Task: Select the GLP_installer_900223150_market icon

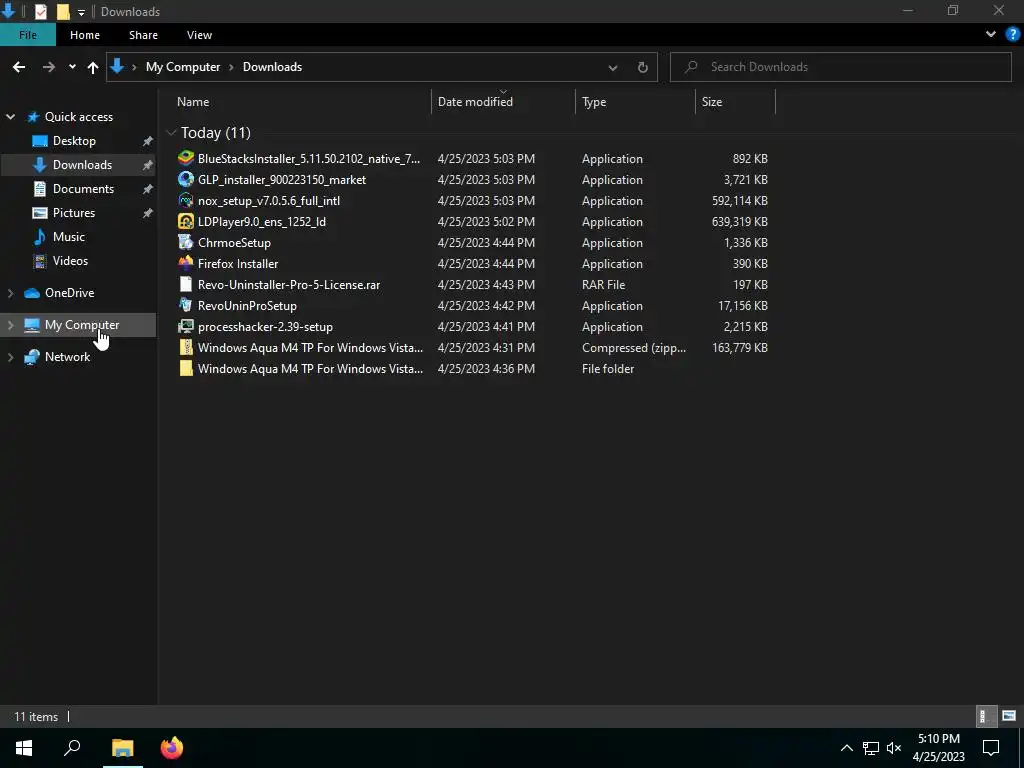Action: click(x=186, y=179)
